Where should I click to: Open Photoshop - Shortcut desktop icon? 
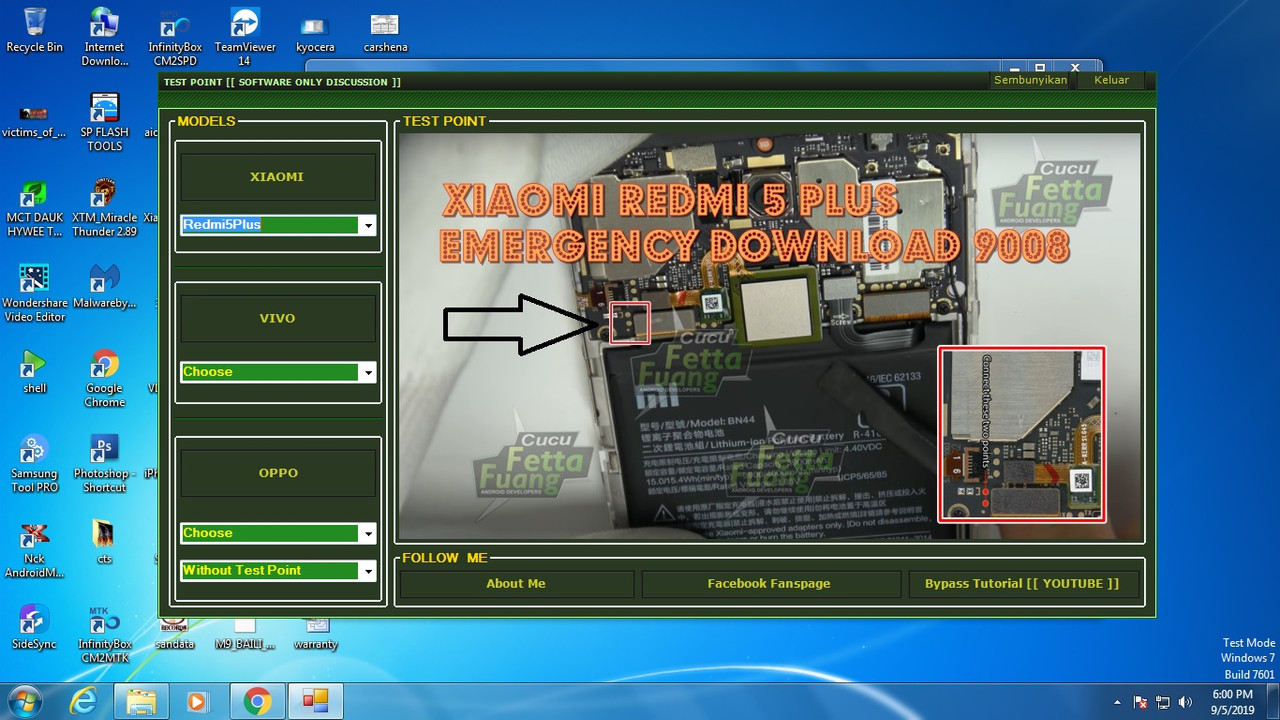coord(105,464)
